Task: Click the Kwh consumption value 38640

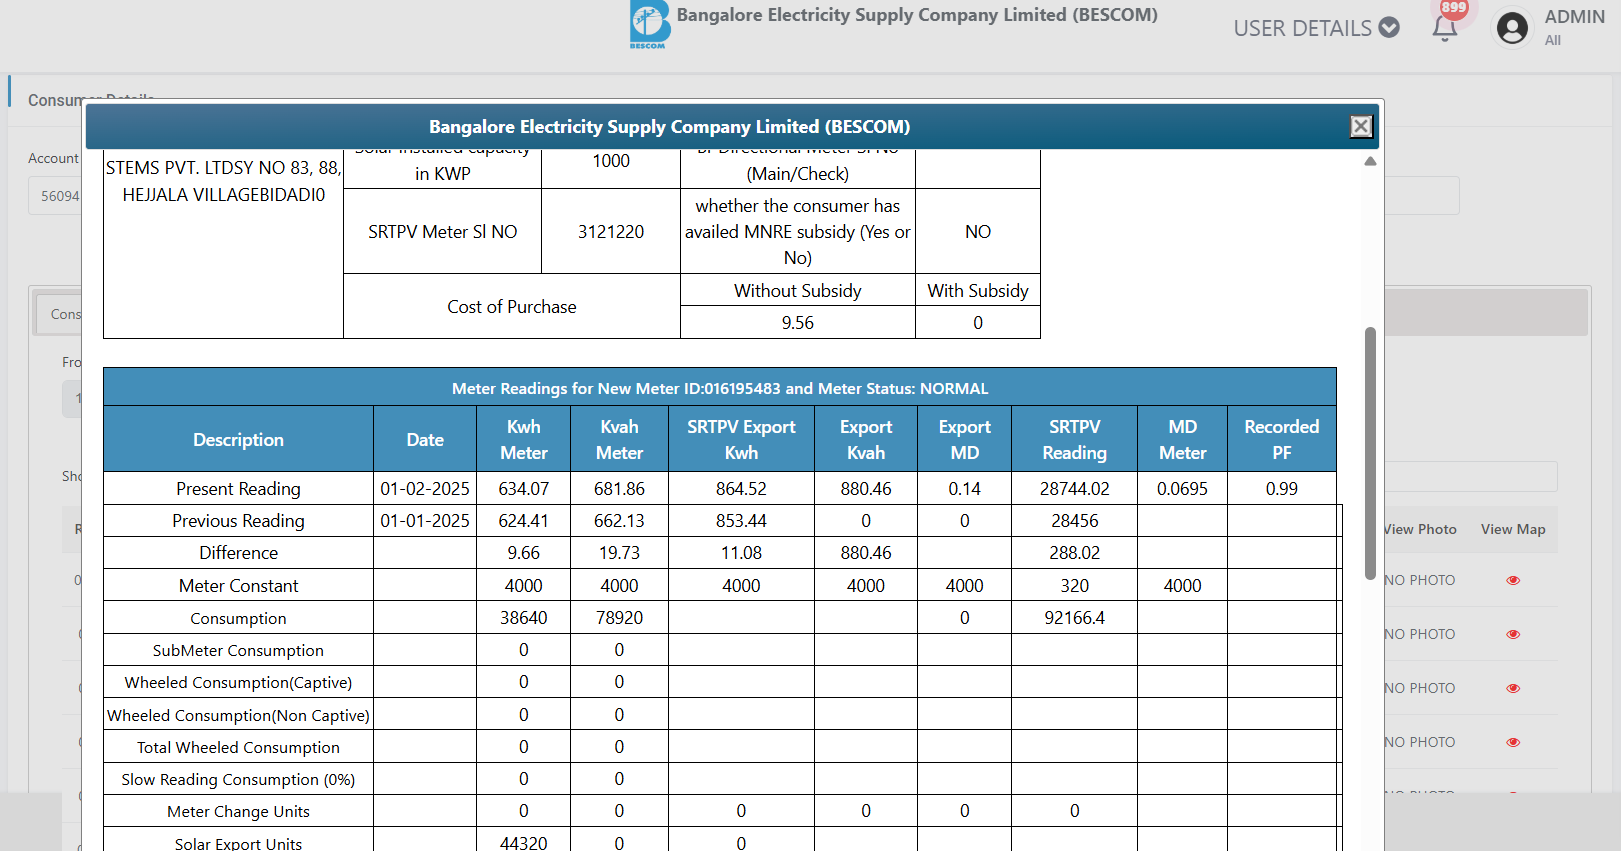Action: point(523,618)
